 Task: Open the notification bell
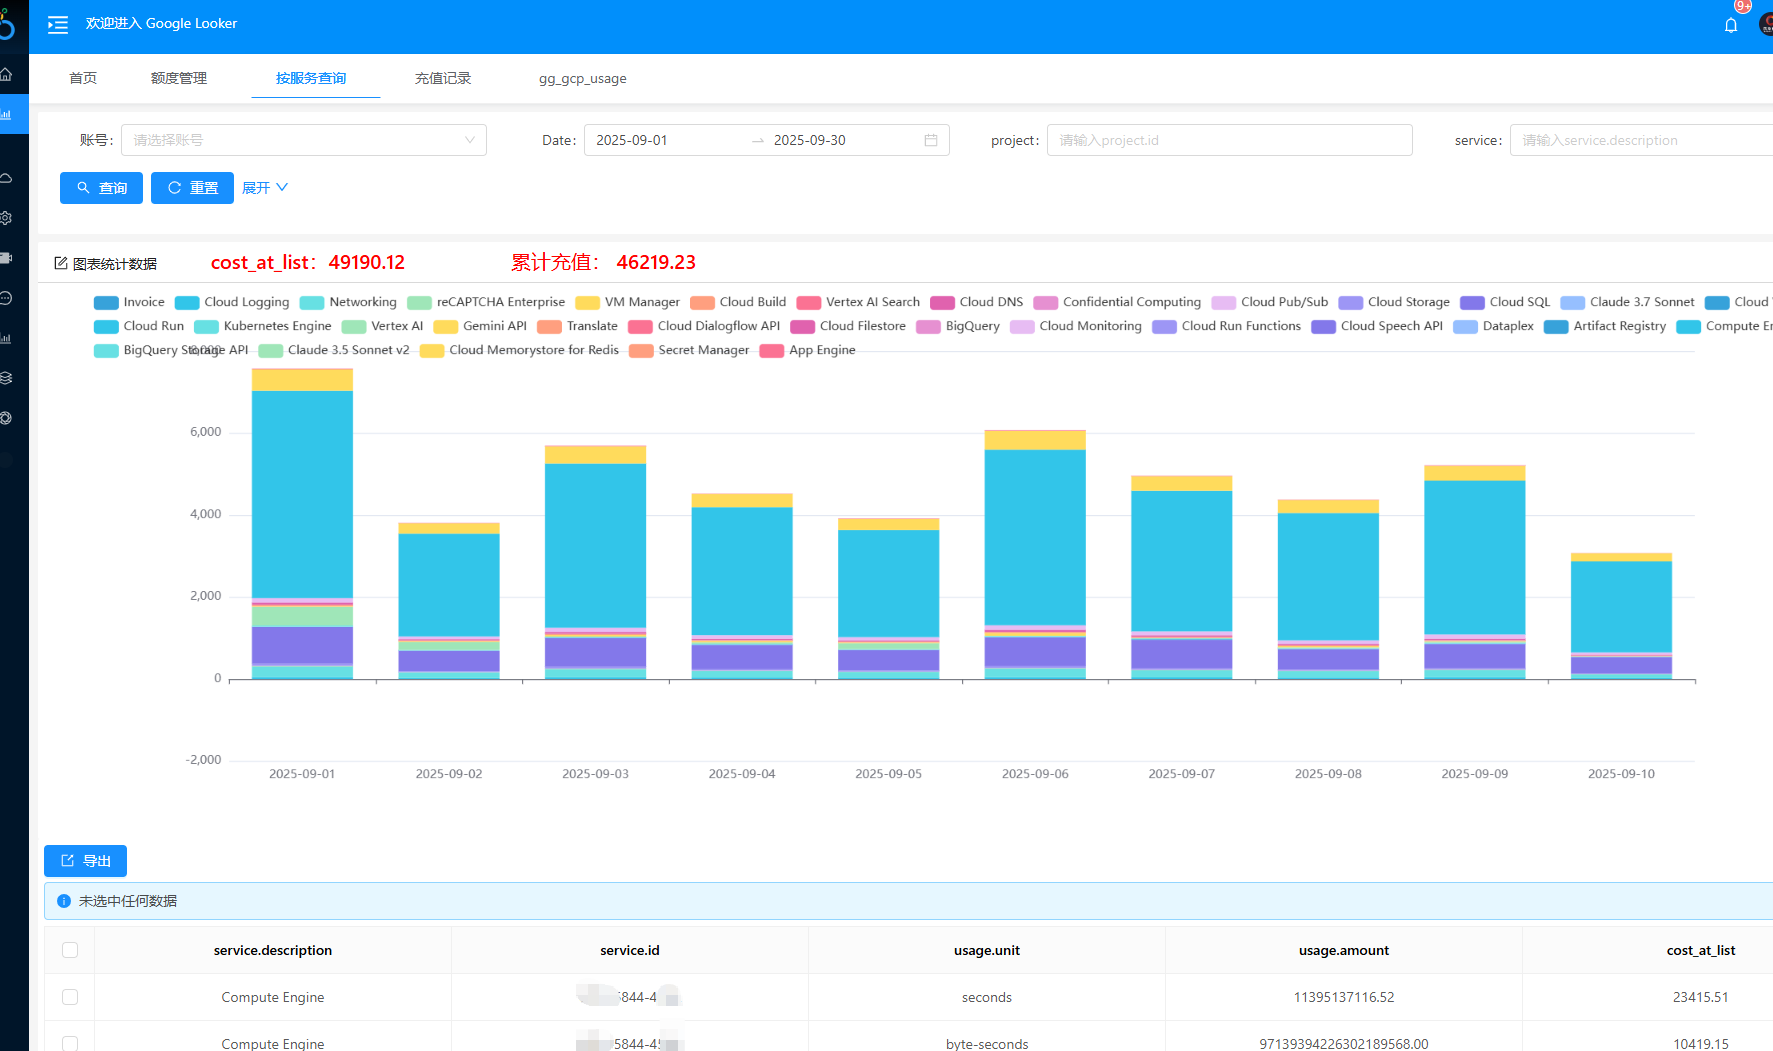tap(1730, 25)
